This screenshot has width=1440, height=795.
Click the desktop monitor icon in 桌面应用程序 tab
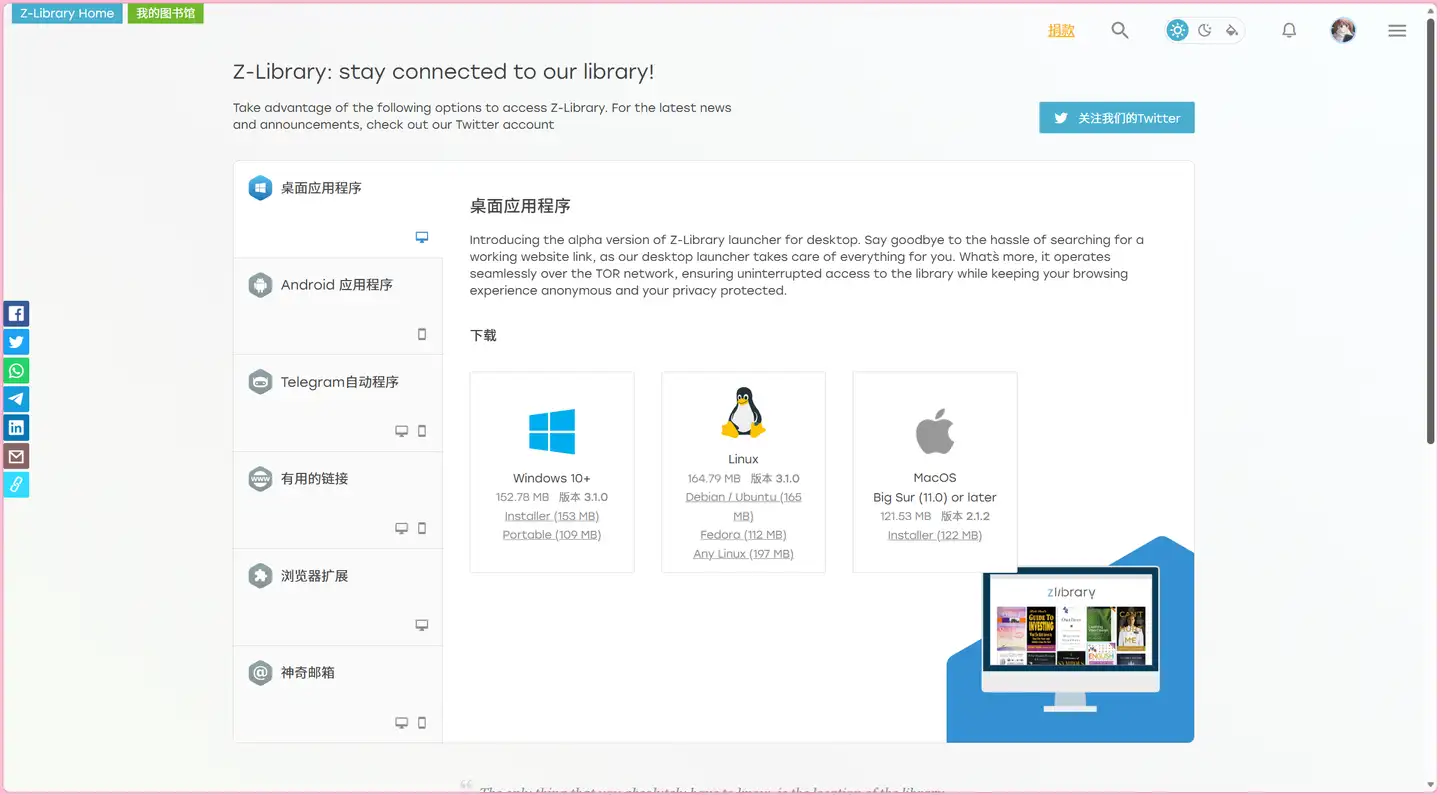(x=422, y=237)
